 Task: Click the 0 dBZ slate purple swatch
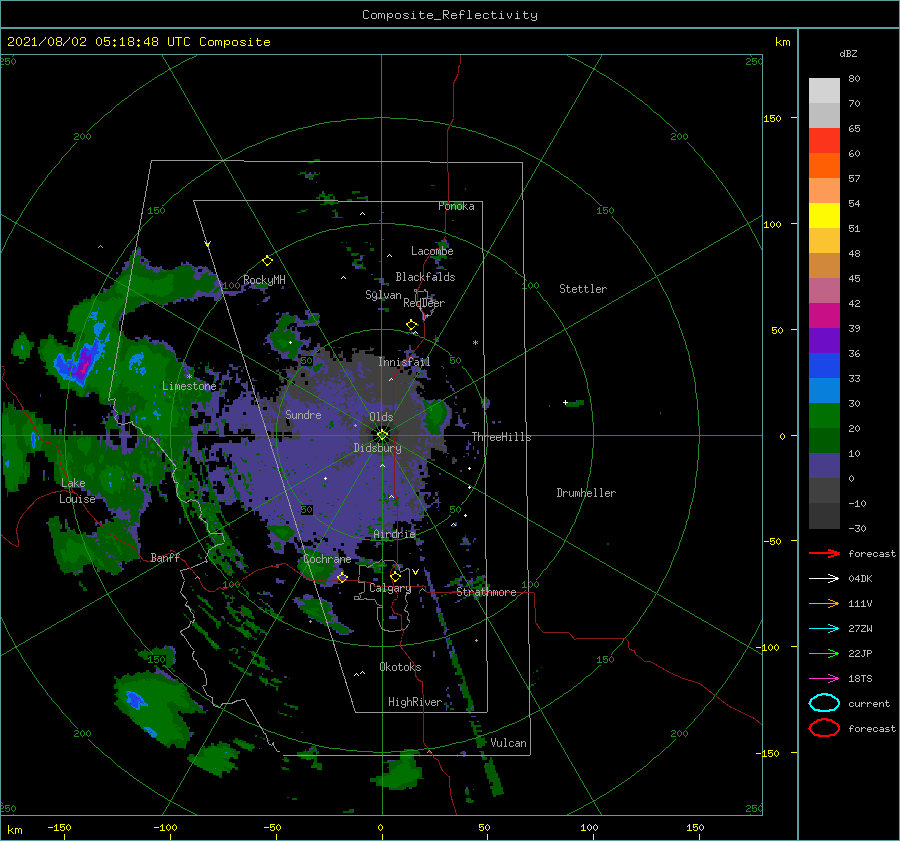[824, 466]
